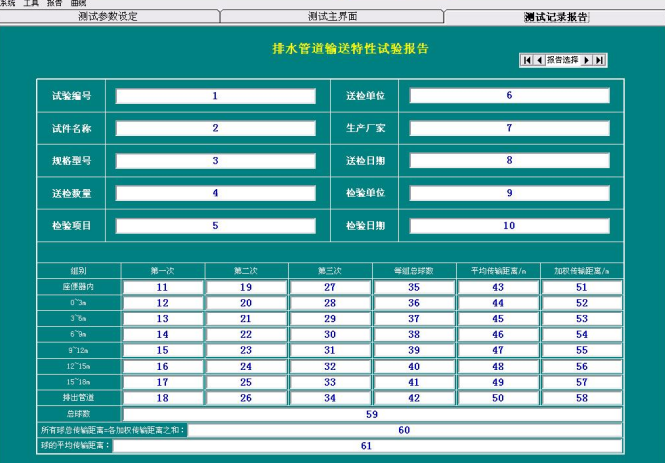The height and width of the screenshot is (463, 665).
Task: Open the 系统 menu
Action: (8, 4)
